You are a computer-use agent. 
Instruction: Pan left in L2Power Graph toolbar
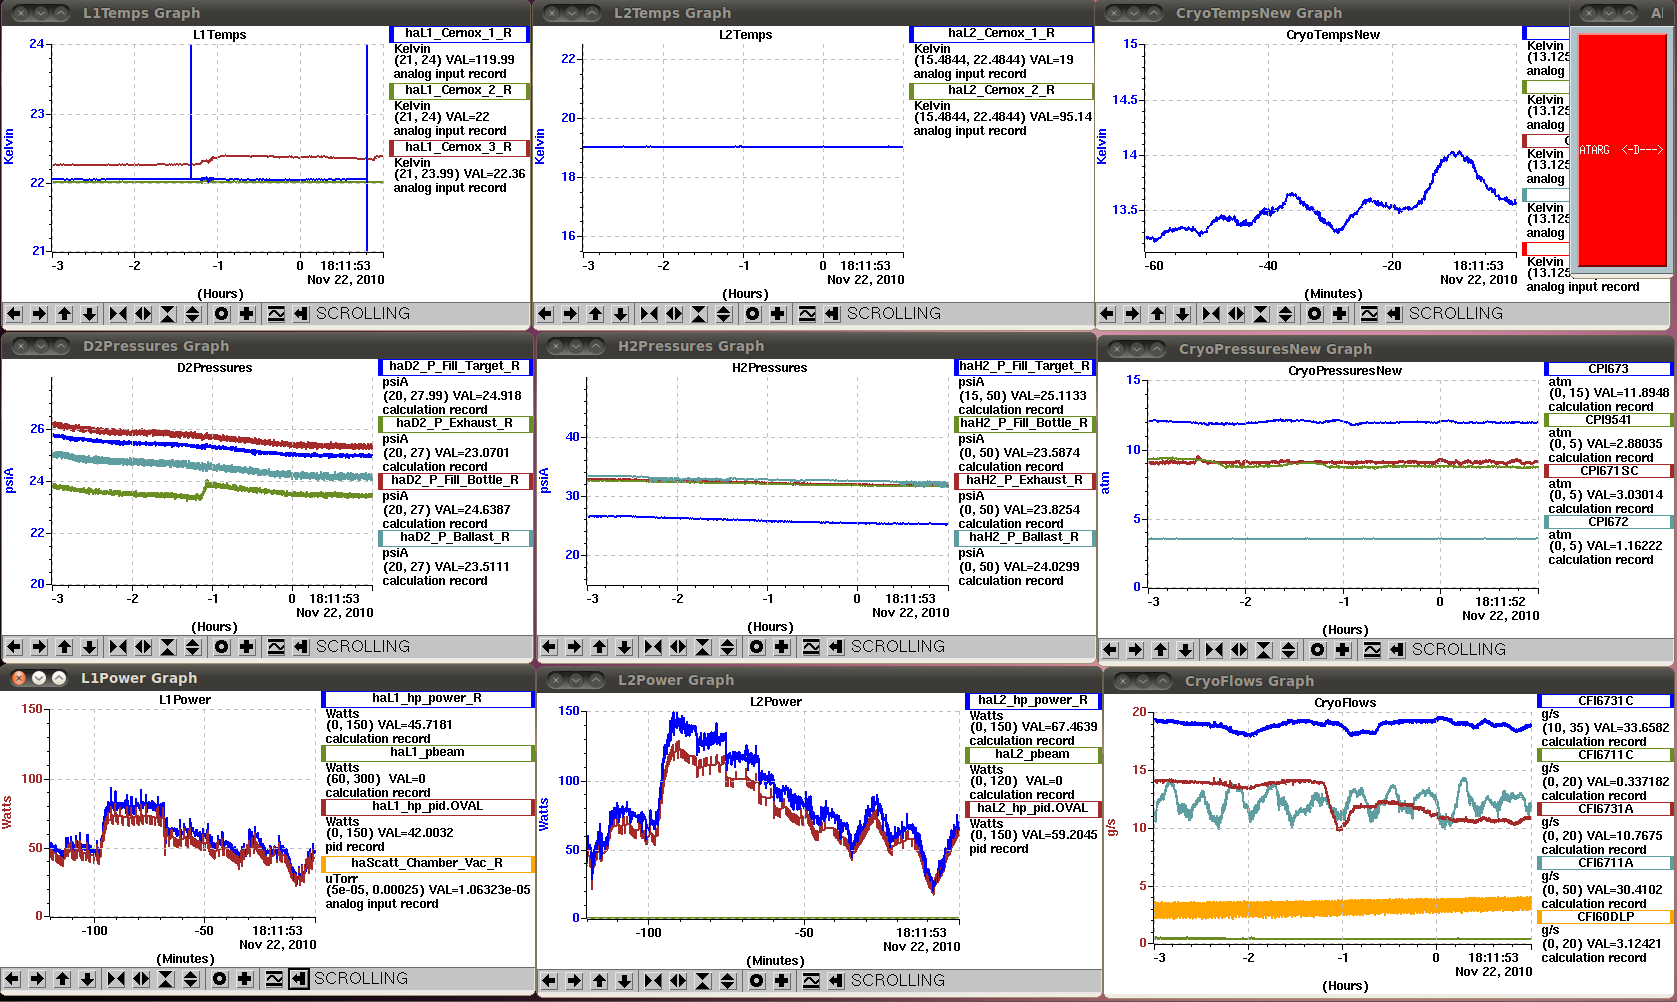click(x=549, y=981)
